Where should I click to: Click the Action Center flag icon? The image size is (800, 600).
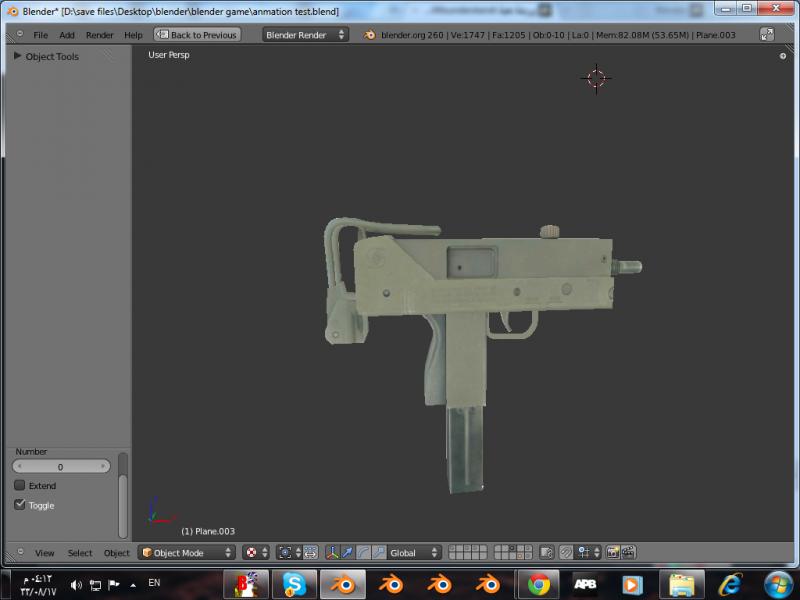pos(114,584)
